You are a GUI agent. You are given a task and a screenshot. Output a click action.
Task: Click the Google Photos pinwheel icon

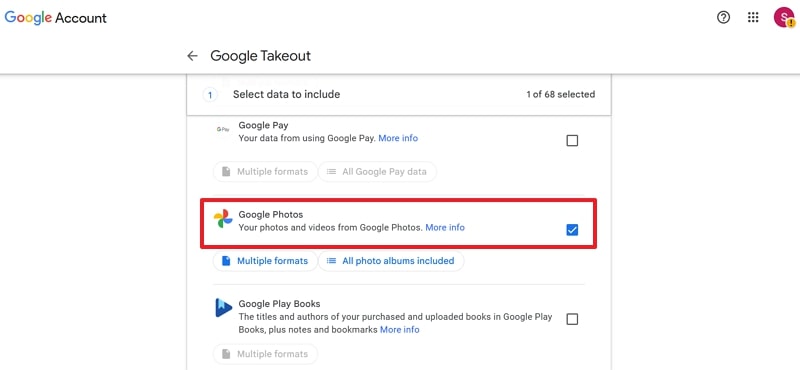click(x=223, y=219)
